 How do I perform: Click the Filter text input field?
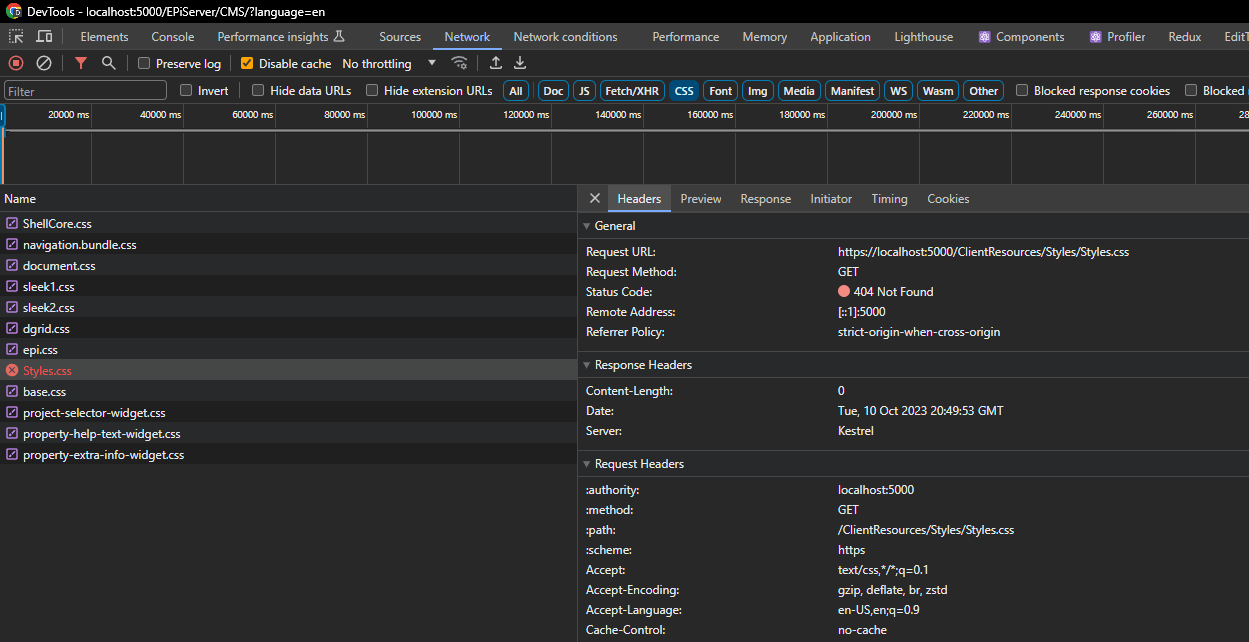(x=85, y=91)
